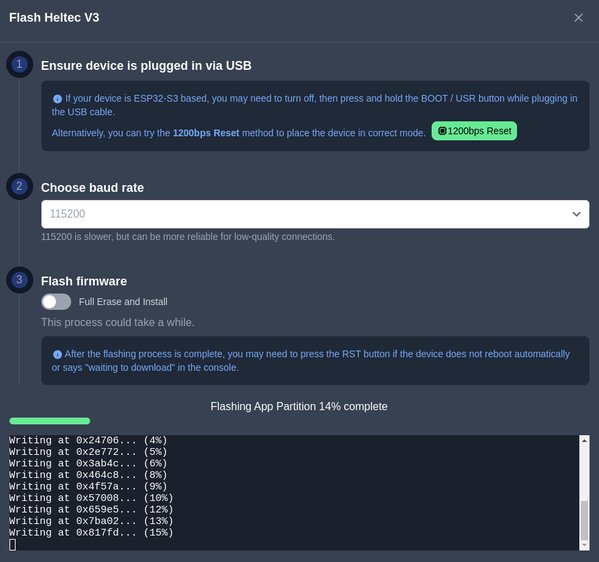
Task: Click 'Full Erase and Install' label
Action: (123, 302)
